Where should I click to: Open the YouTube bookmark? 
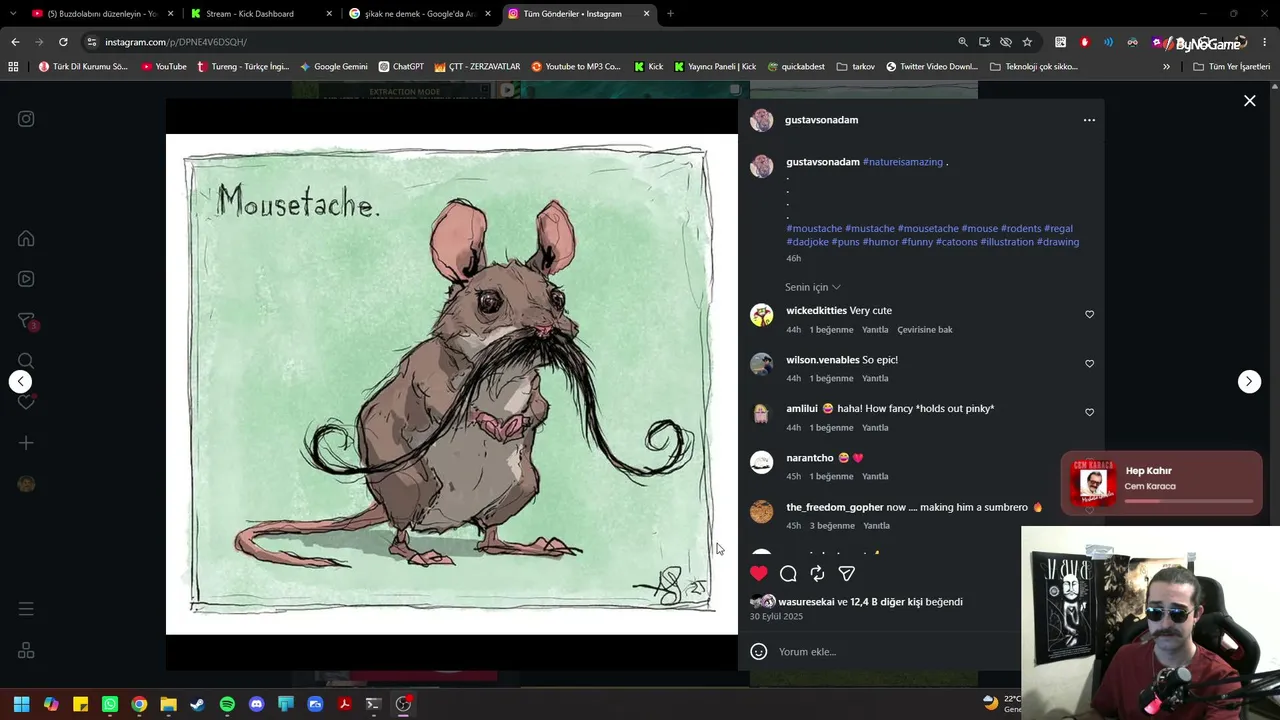pos(164,67)
